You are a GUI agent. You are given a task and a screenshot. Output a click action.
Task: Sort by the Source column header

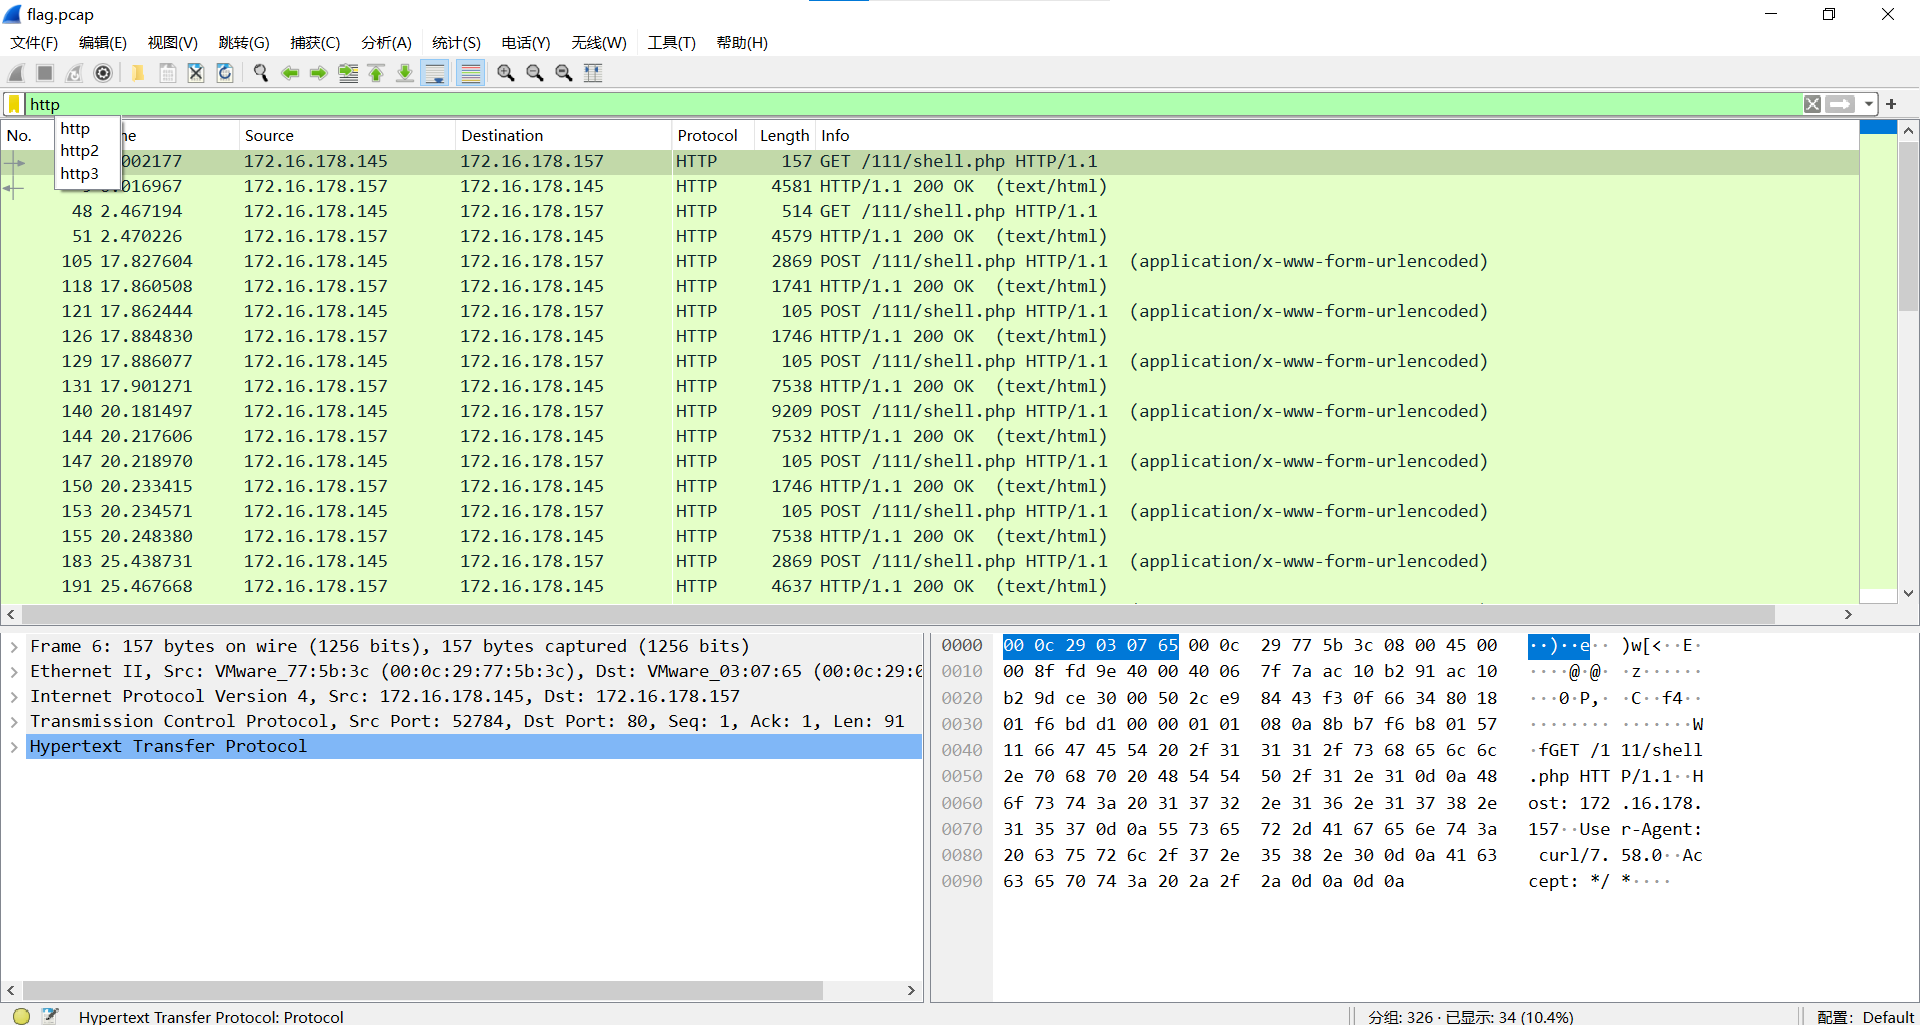coord(346,135)
